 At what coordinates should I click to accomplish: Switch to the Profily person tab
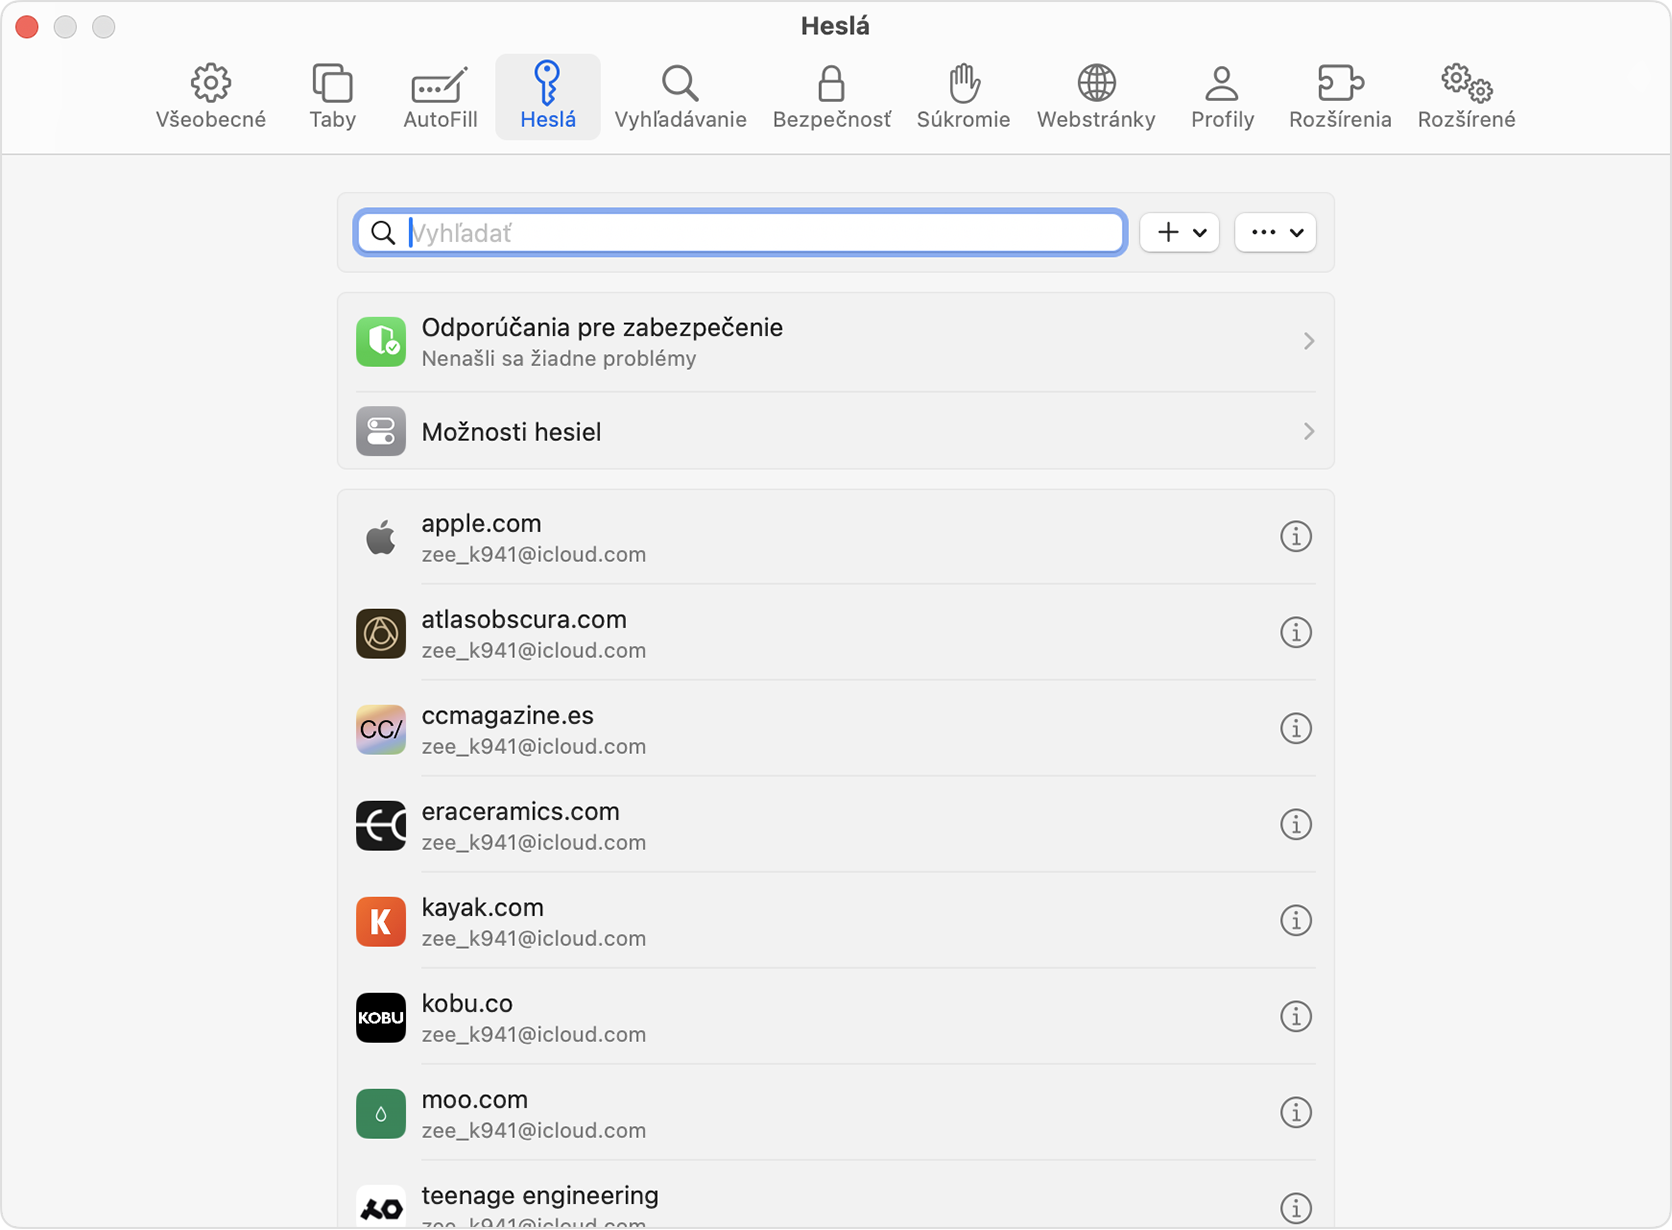click(x=1222, y=97)
